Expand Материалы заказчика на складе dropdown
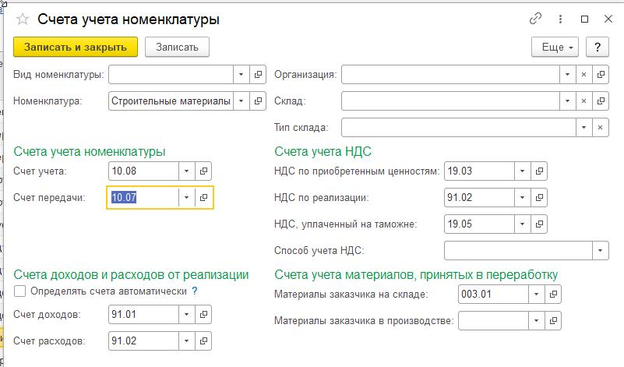The height and width of the screenshot is (367, 624). [x=536, y=295]
